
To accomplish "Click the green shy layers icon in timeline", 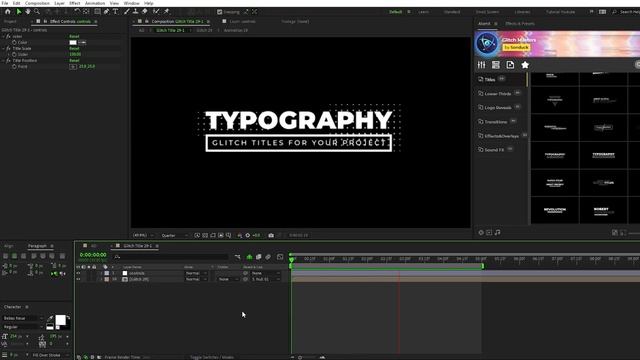I will (x=249, y=257).
